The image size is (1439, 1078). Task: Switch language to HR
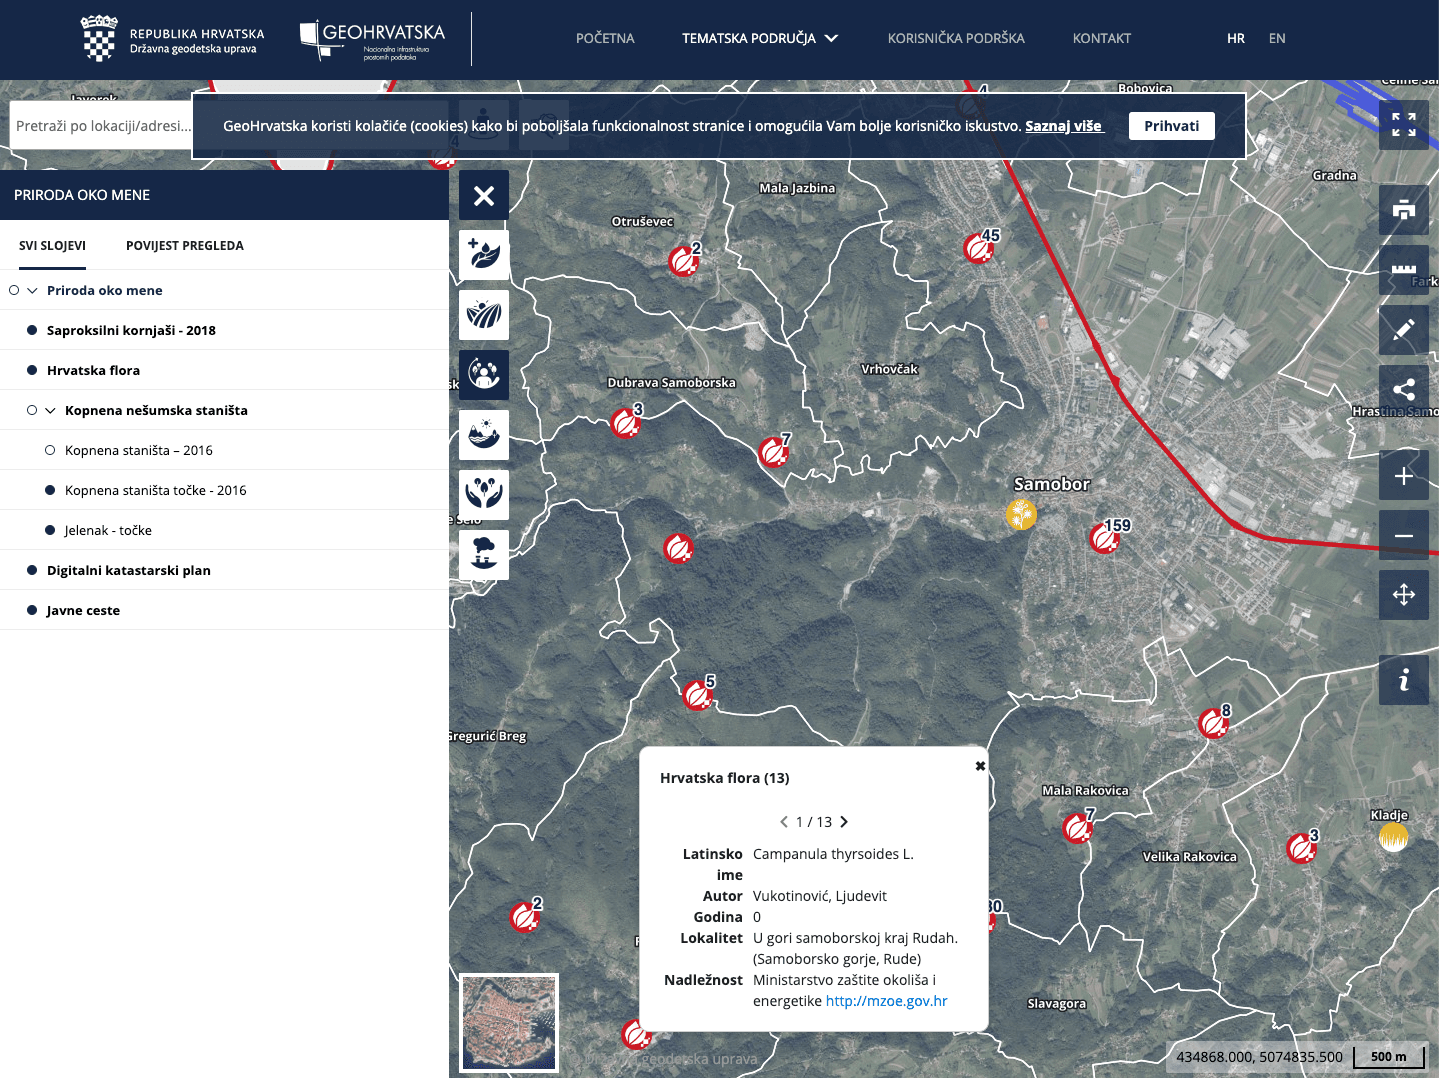pyautogui.click(x=1236, y=38)
